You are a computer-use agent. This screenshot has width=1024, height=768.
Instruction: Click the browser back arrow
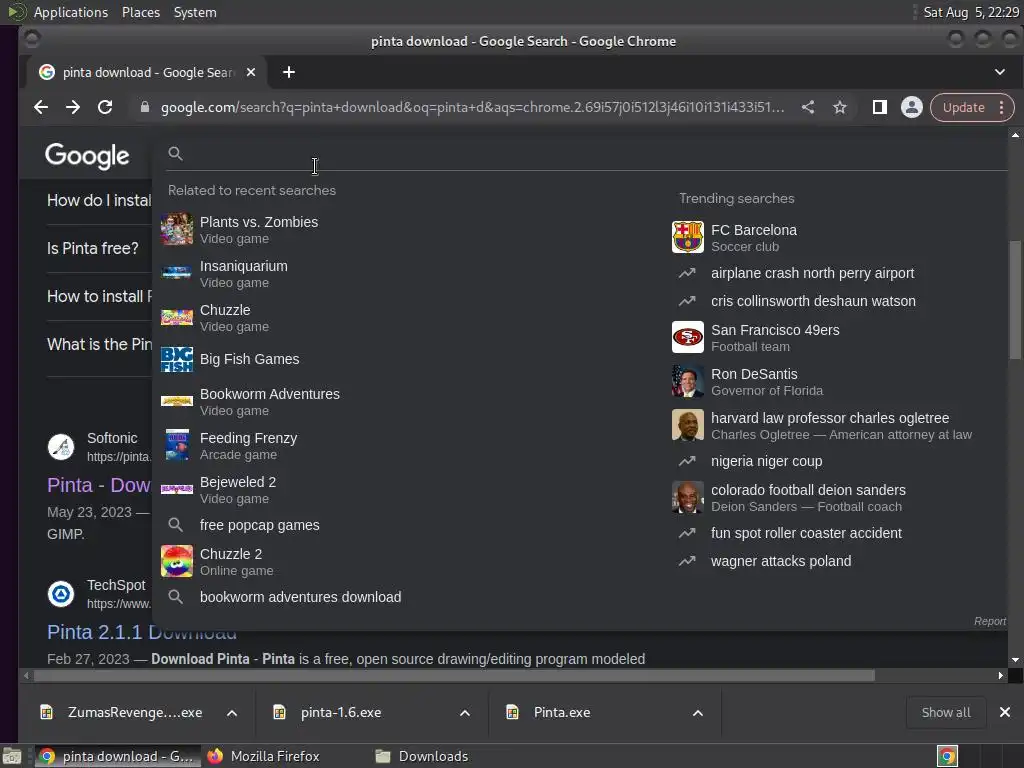40,107
